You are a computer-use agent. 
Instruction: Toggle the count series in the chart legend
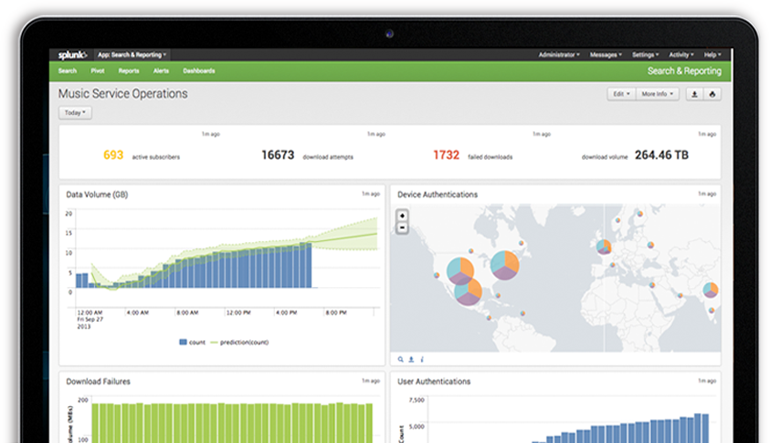pos(192,342)
